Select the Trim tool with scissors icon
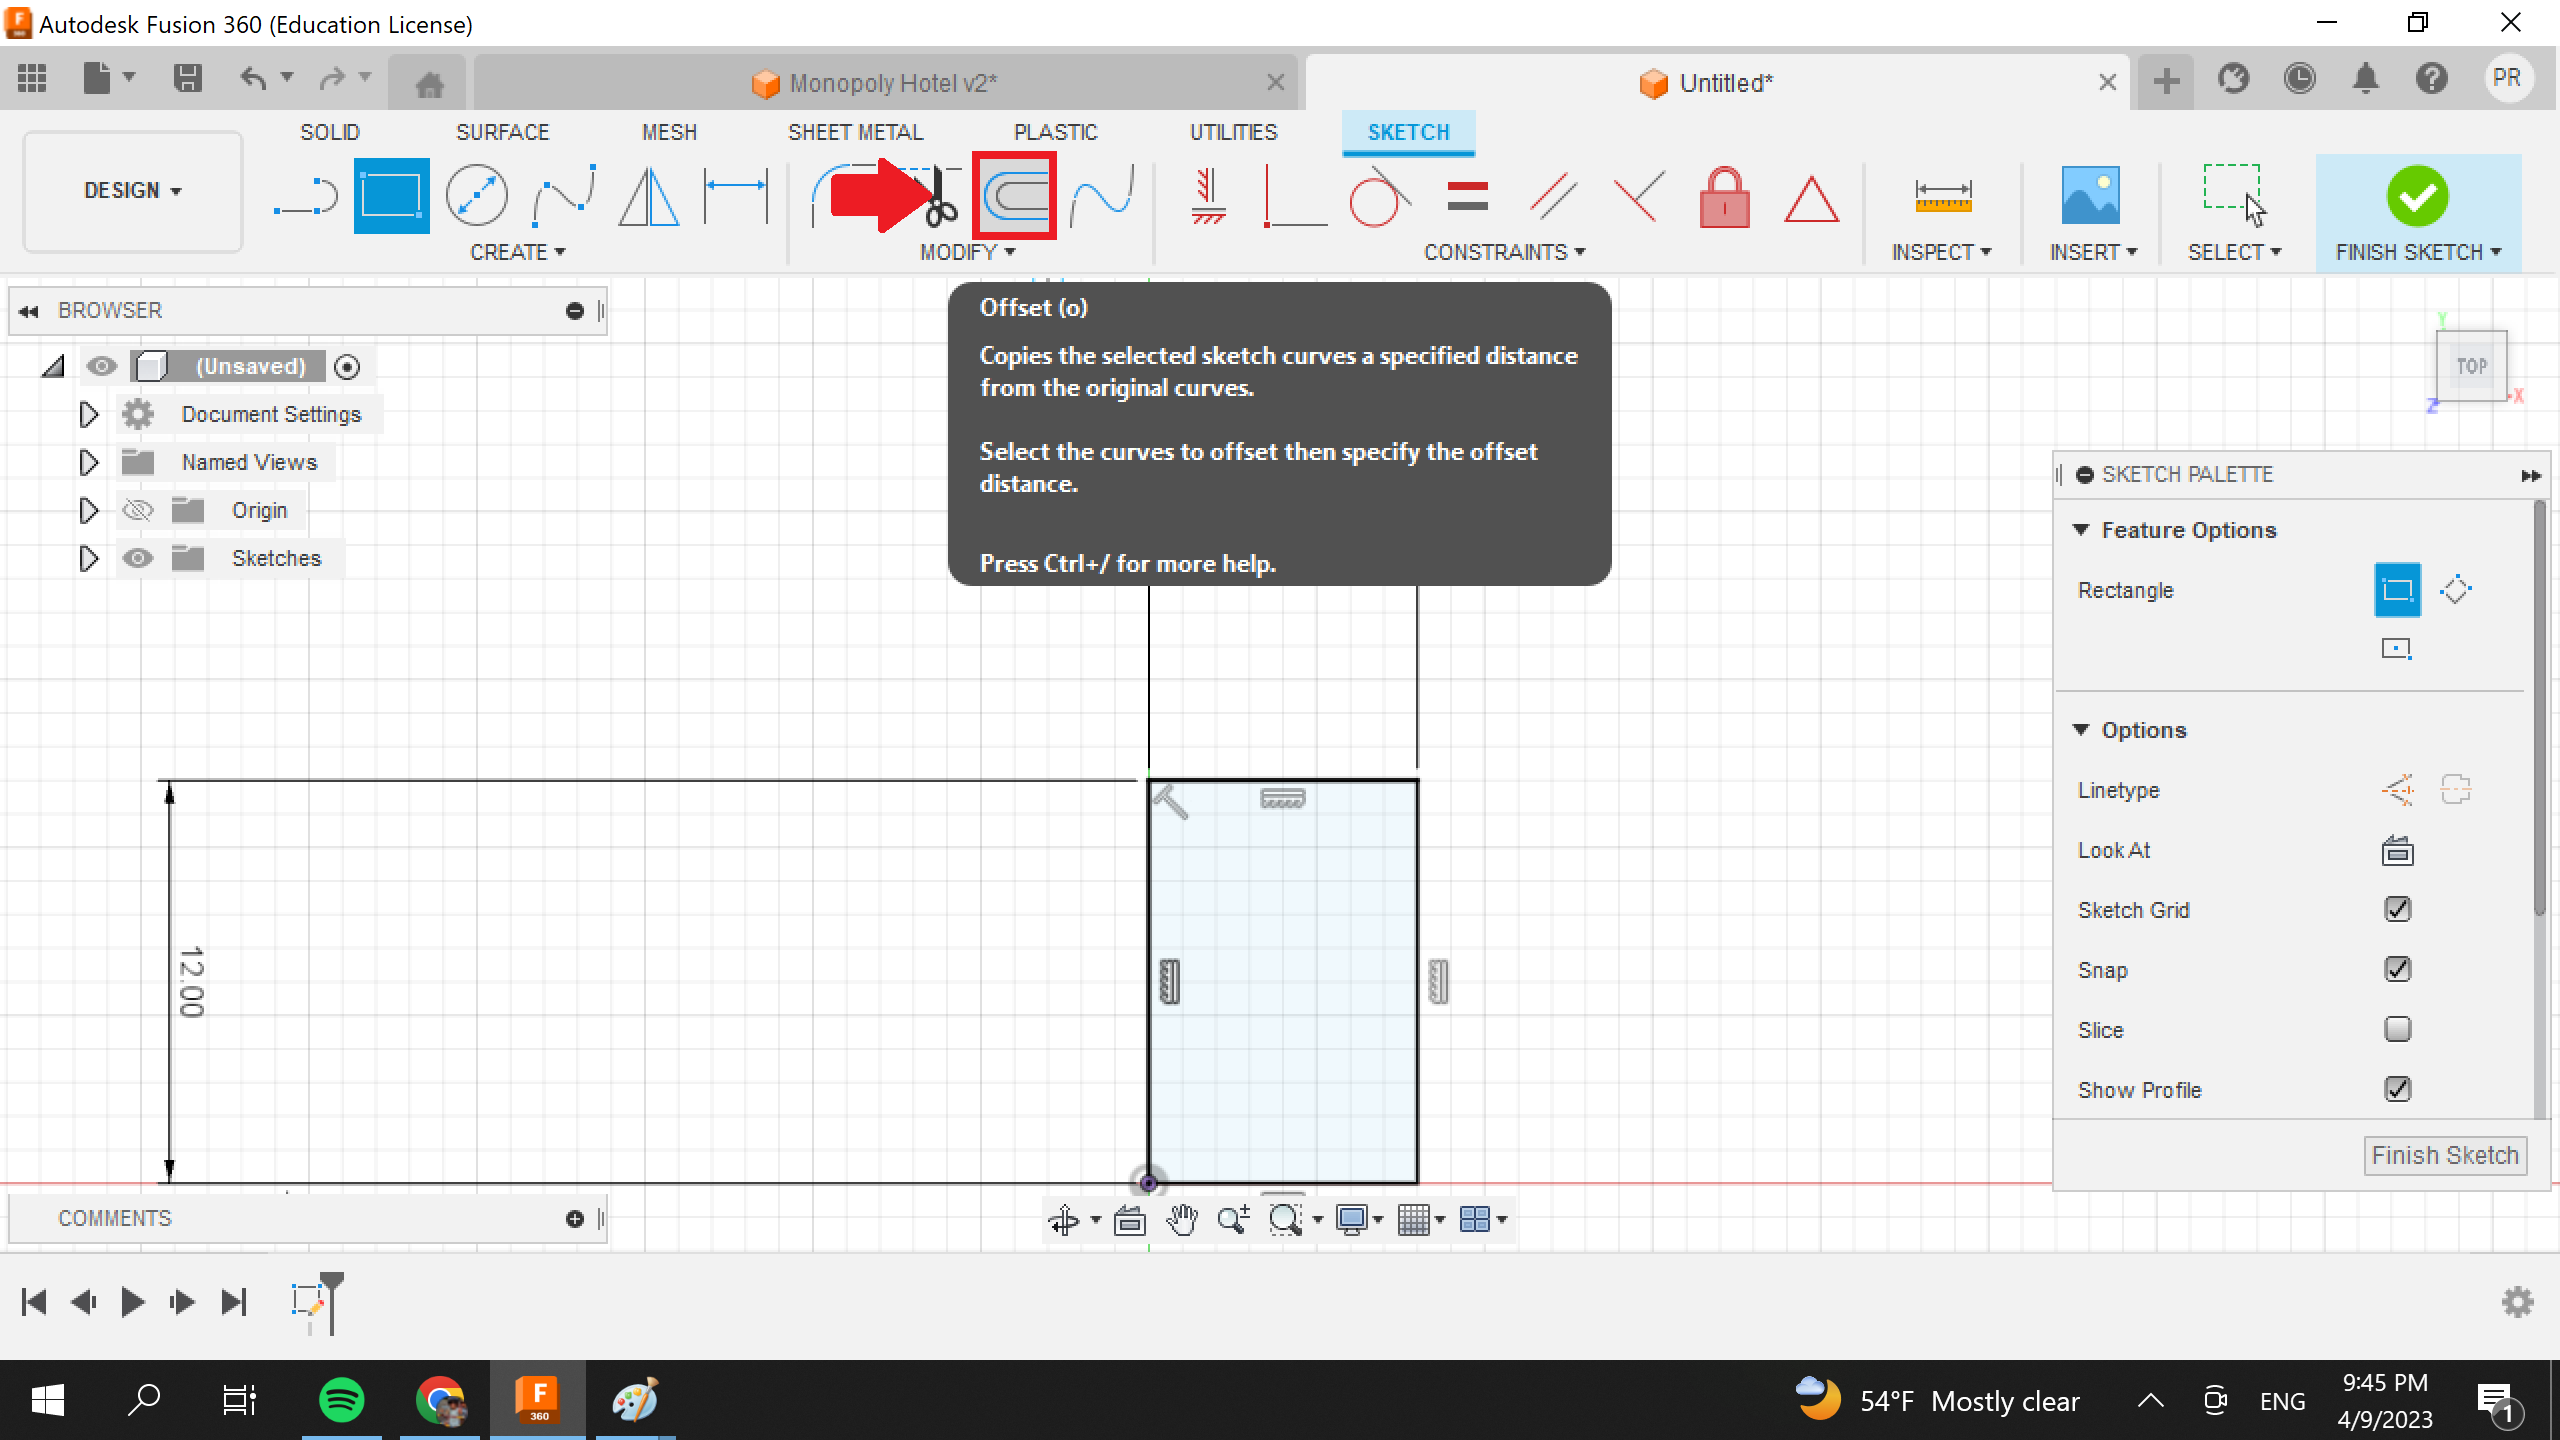Image resolution: width=2560 pixels, height=1440 pixels. 938,196
